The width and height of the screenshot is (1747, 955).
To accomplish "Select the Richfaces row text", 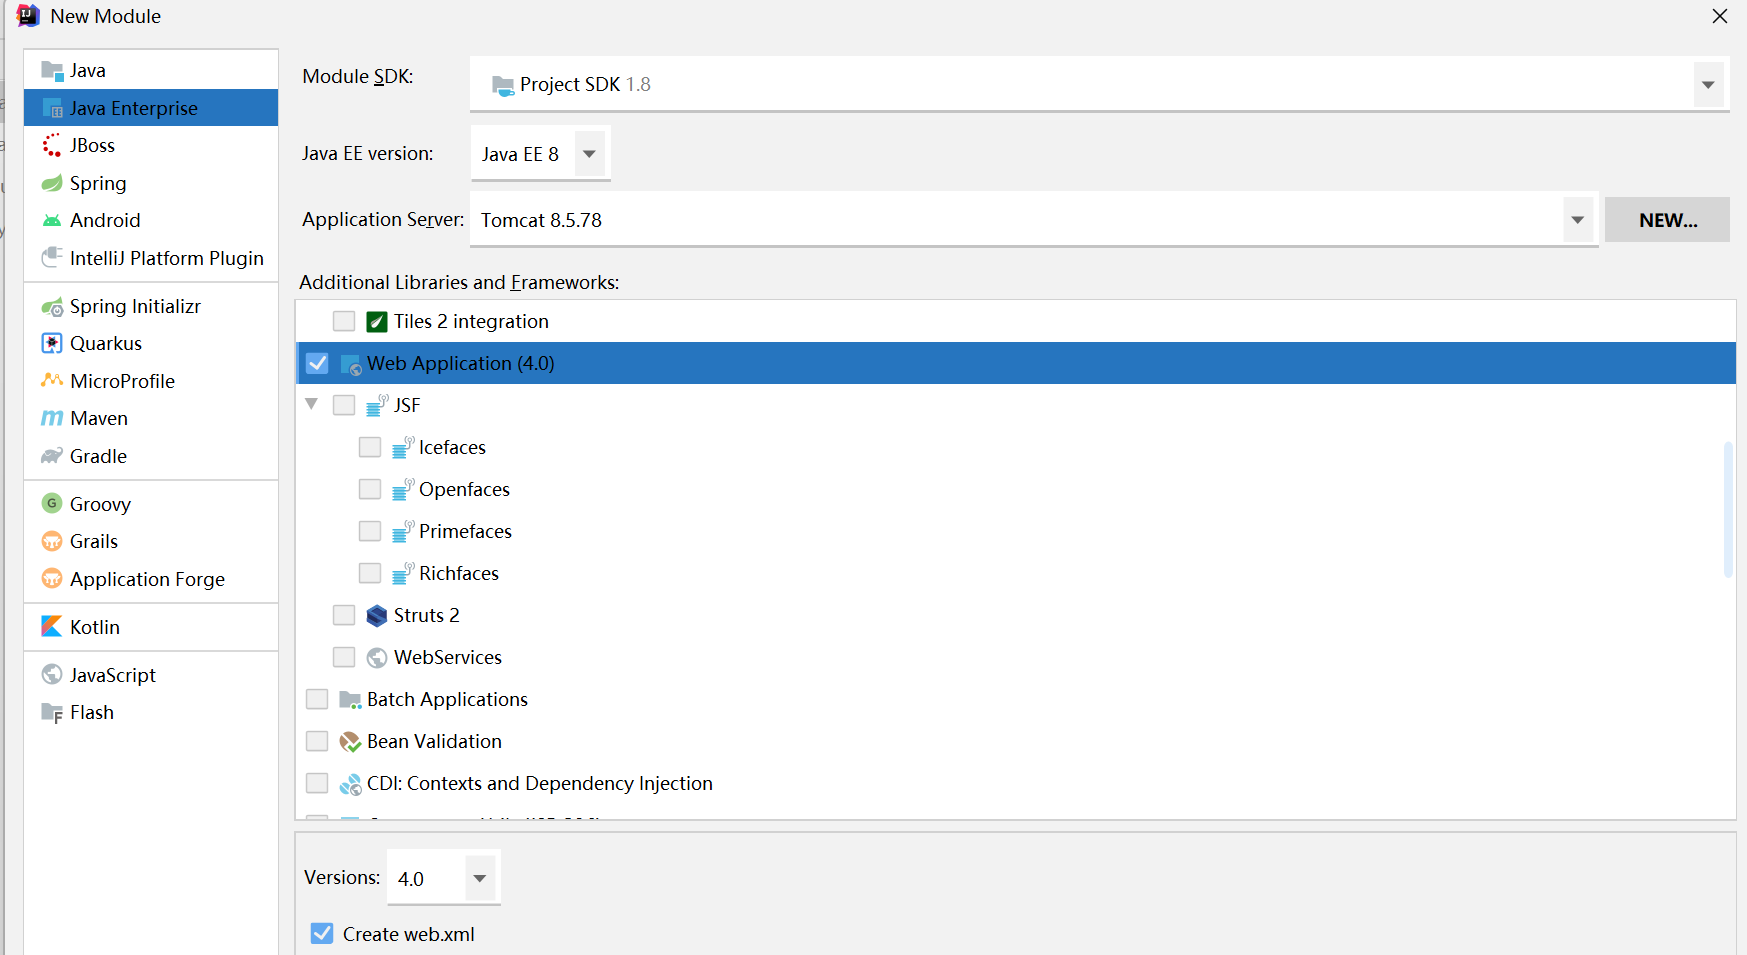I will (x=459, y=573).
